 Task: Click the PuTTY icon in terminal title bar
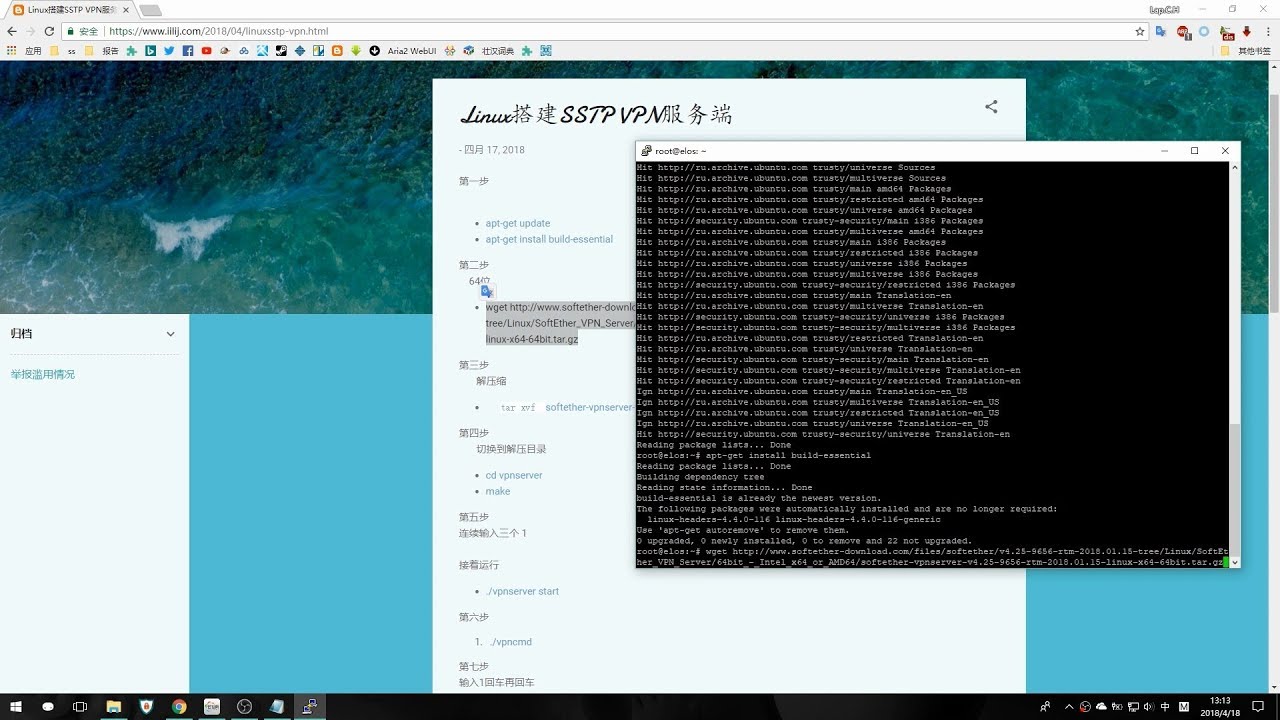click(647, 151)
